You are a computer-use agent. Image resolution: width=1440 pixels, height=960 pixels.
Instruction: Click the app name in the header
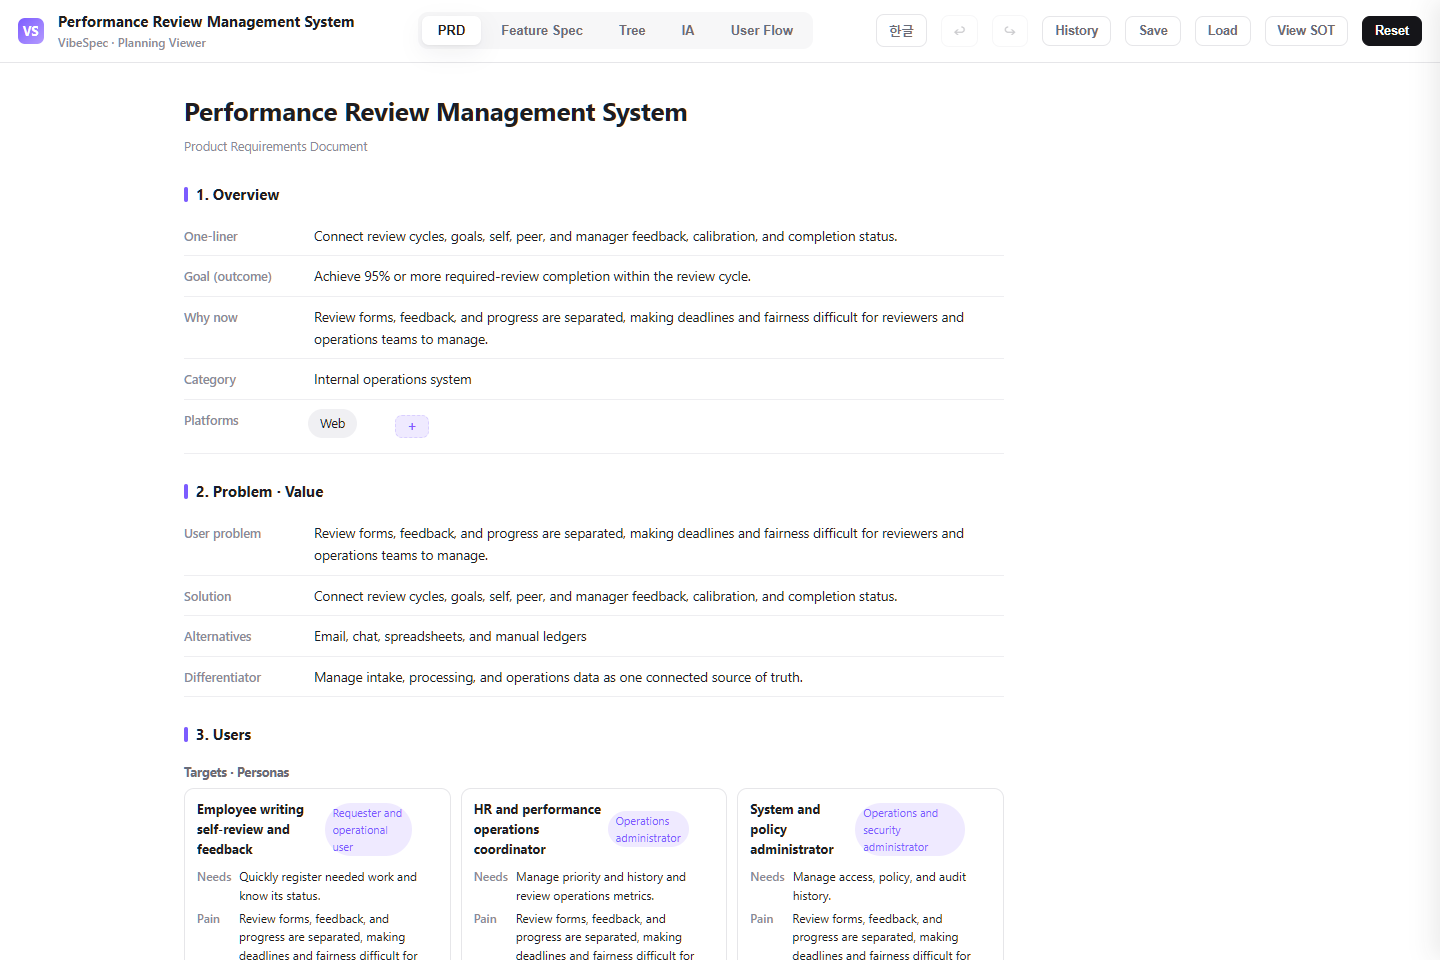tap(206, 22)
